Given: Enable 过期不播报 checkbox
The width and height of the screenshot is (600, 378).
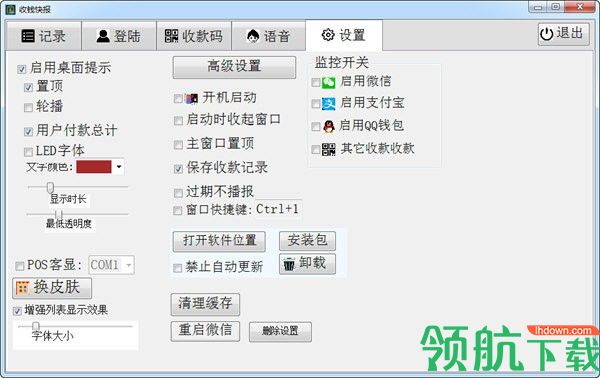Looking at the screenshot, I should pyautogui.click(x=178, y=192).
